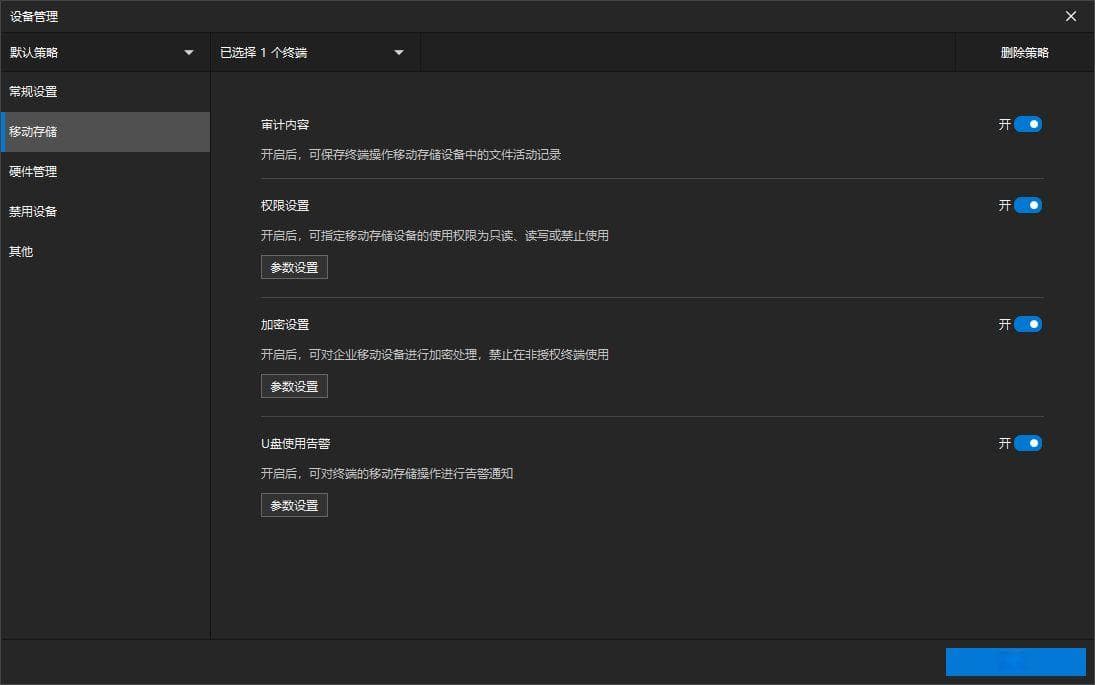Open 参数设置 under 加密设置
This screenshot has width=1095, height=685.
(294, 386)
